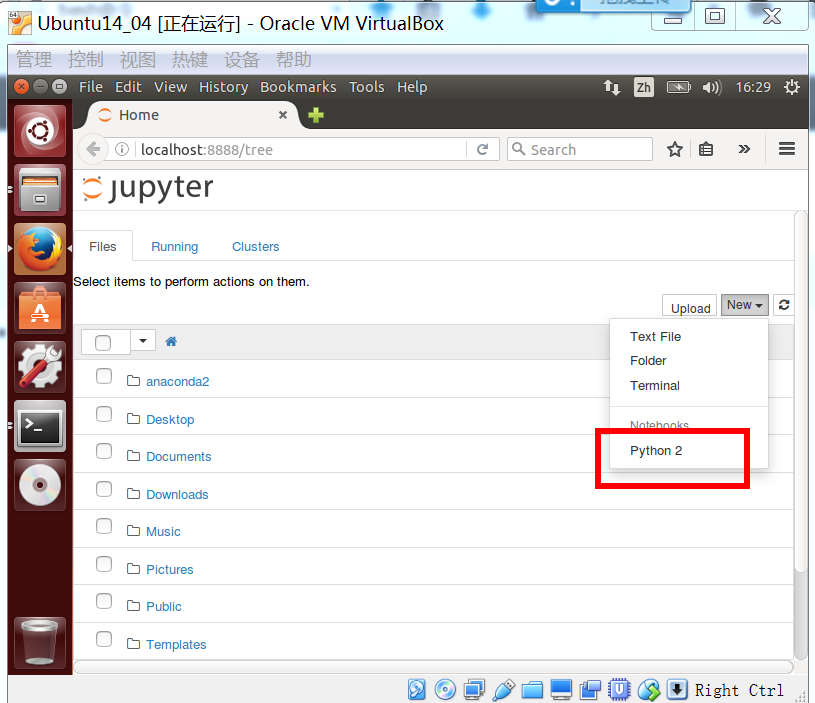The image size is (815, 703).
Task: Bookmark this page with the star icon
Action: tap(675, 150)
